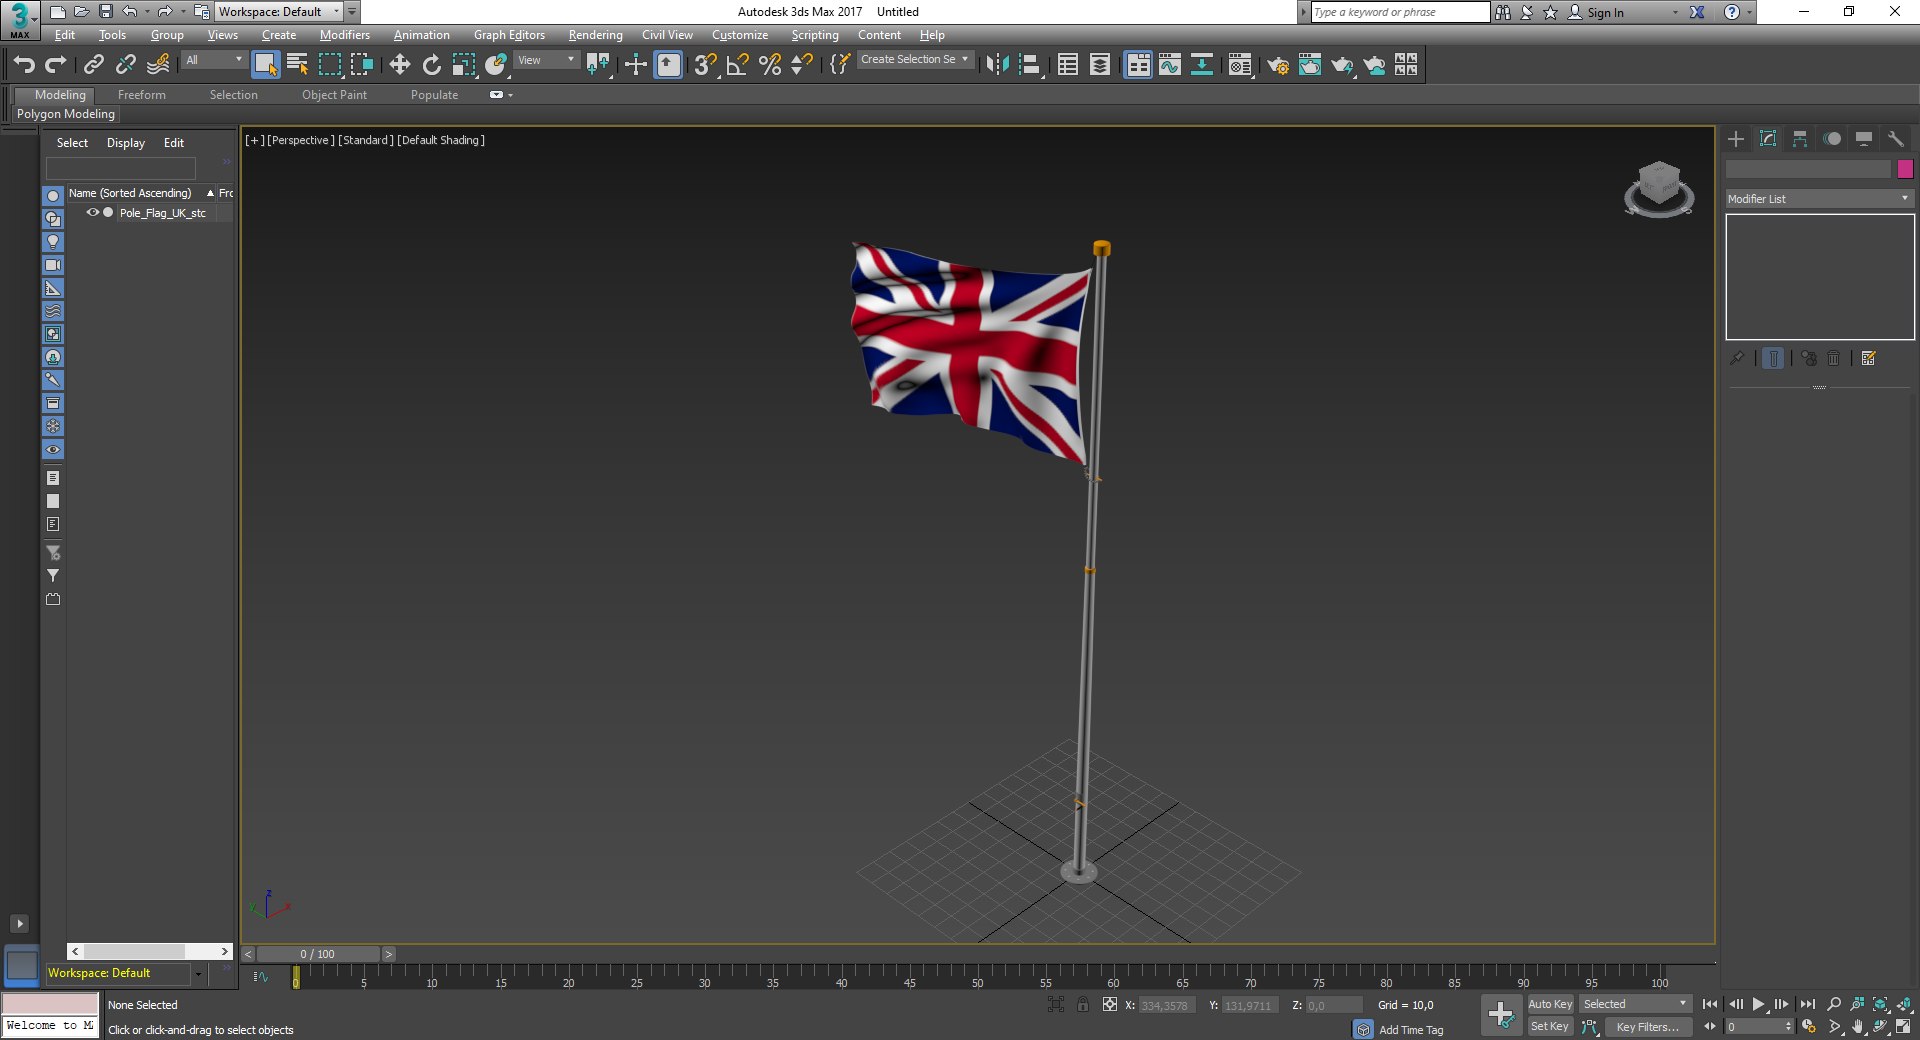Open the Rendering menu
The width and height of the screenshot is (1920, 1040).
coord(596,35)
